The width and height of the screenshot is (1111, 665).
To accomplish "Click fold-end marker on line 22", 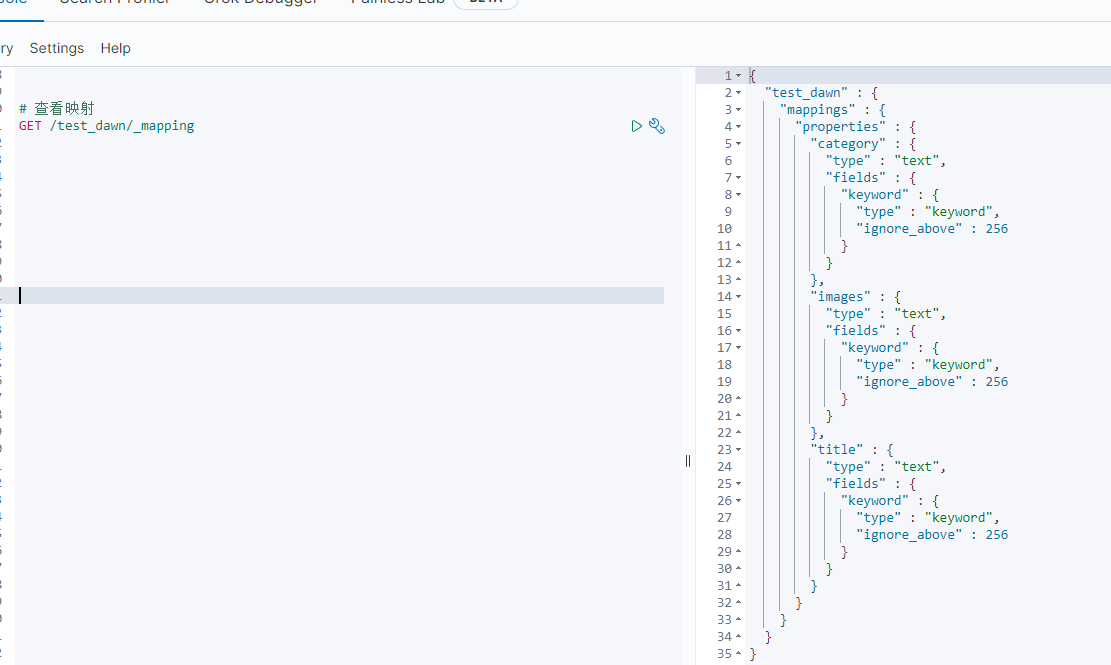I will [x=738, y=433].
